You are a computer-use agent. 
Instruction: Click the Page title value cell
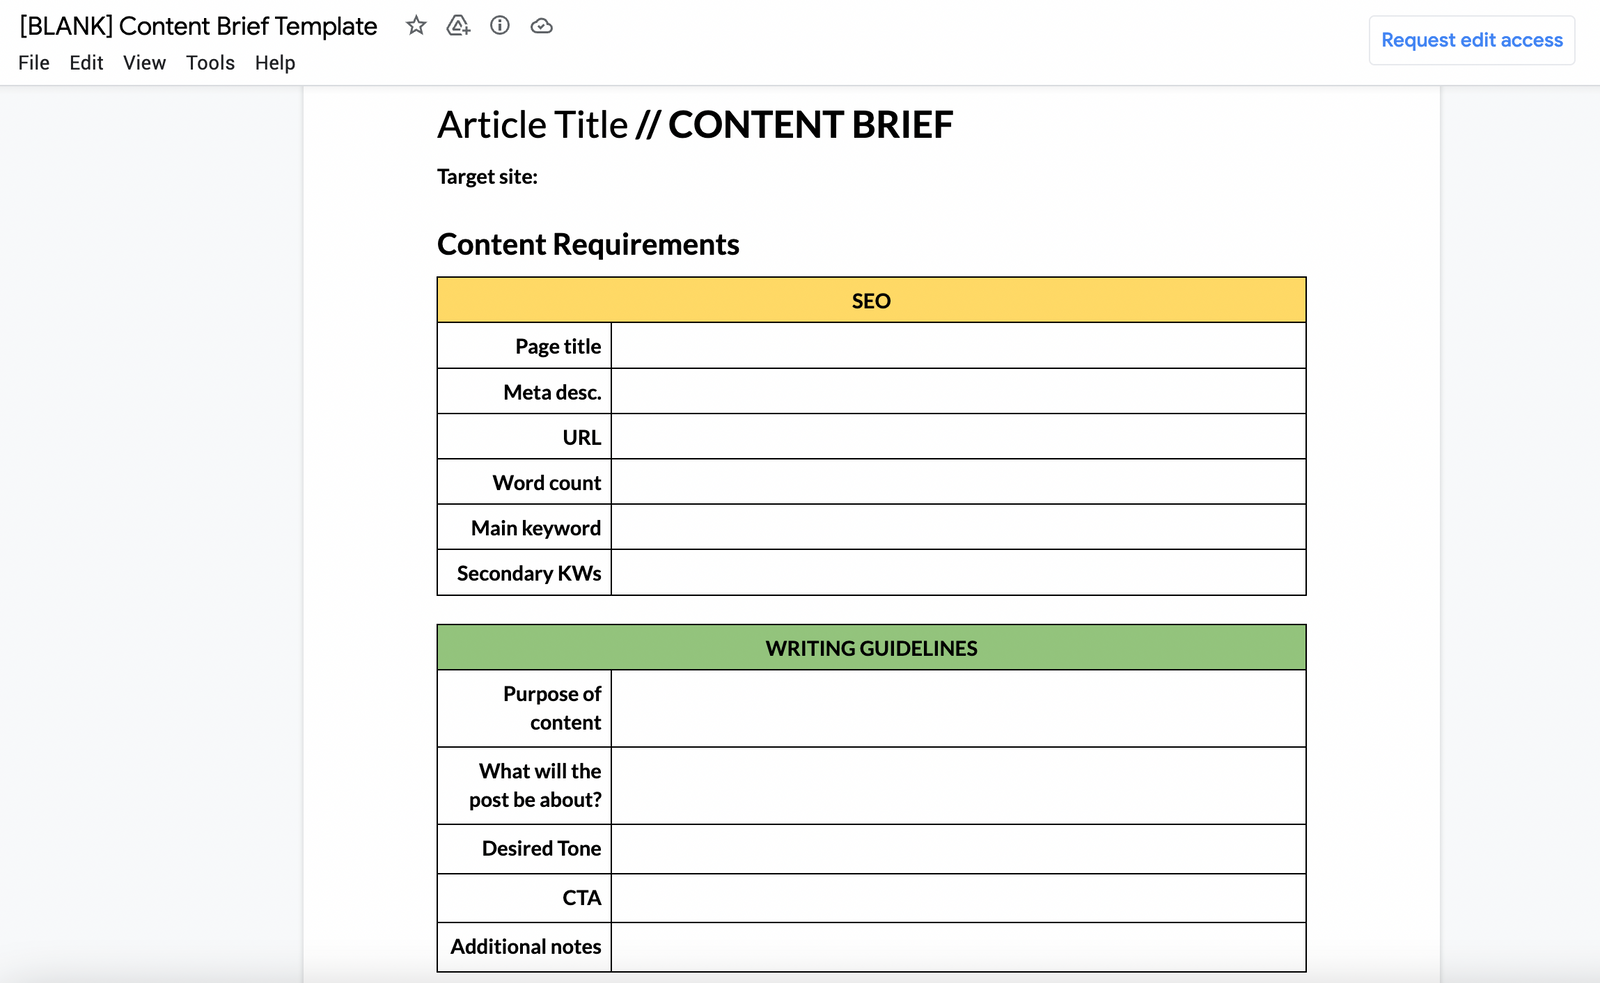pyautogui.click(x=957, y=345)
